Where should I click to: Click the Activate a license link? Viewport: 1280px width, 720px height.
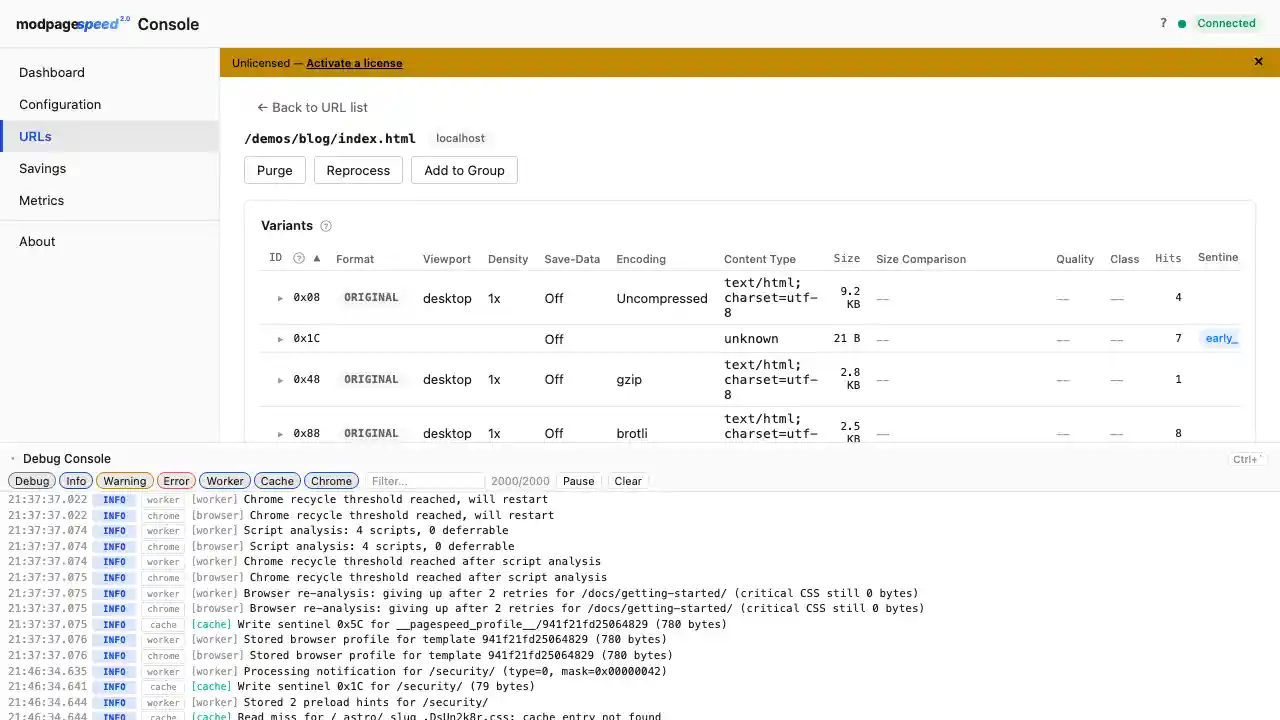[354, 63]
